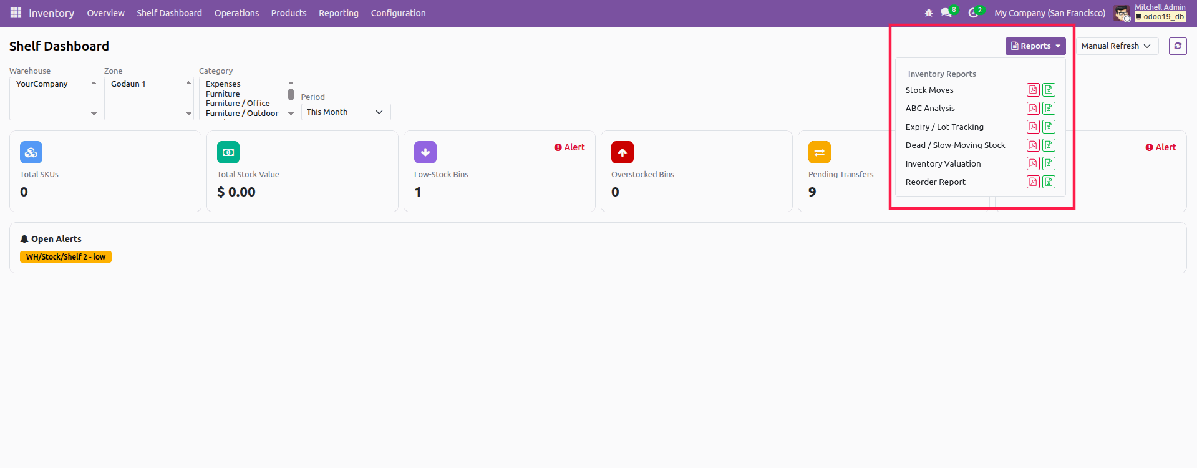
Task: Click the Total Stock Value money icon
Action: click(x=228, y=152)
